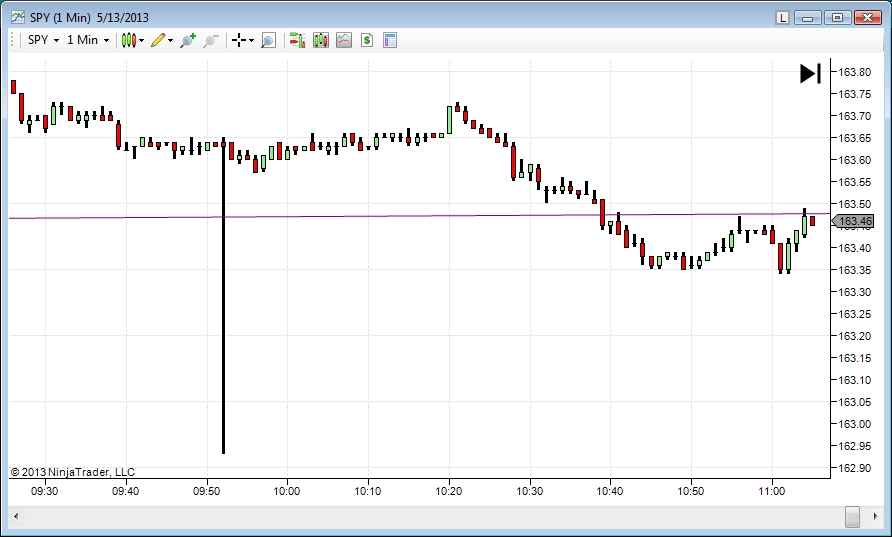Select the crosshair cursor icon
This screenshot has width=892, height=537.
click(x=239, y=40)
